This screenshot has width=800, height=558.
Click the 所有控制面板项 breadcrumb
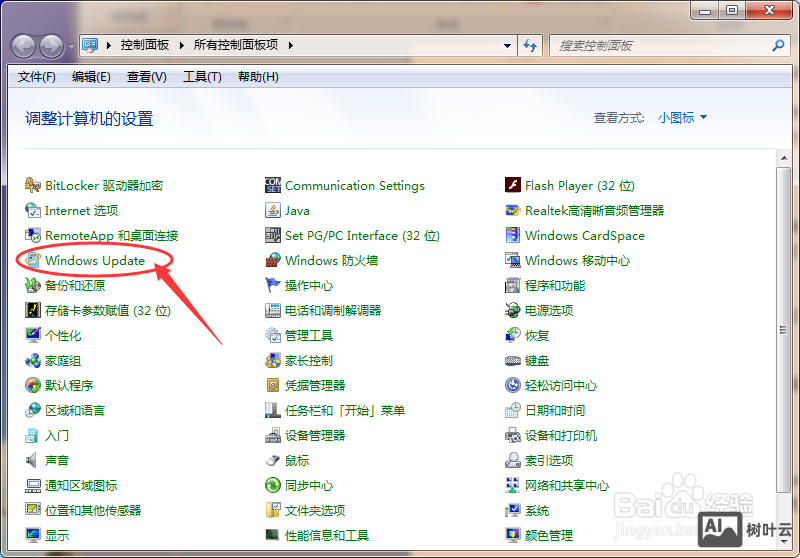click(x=236, y=45)
